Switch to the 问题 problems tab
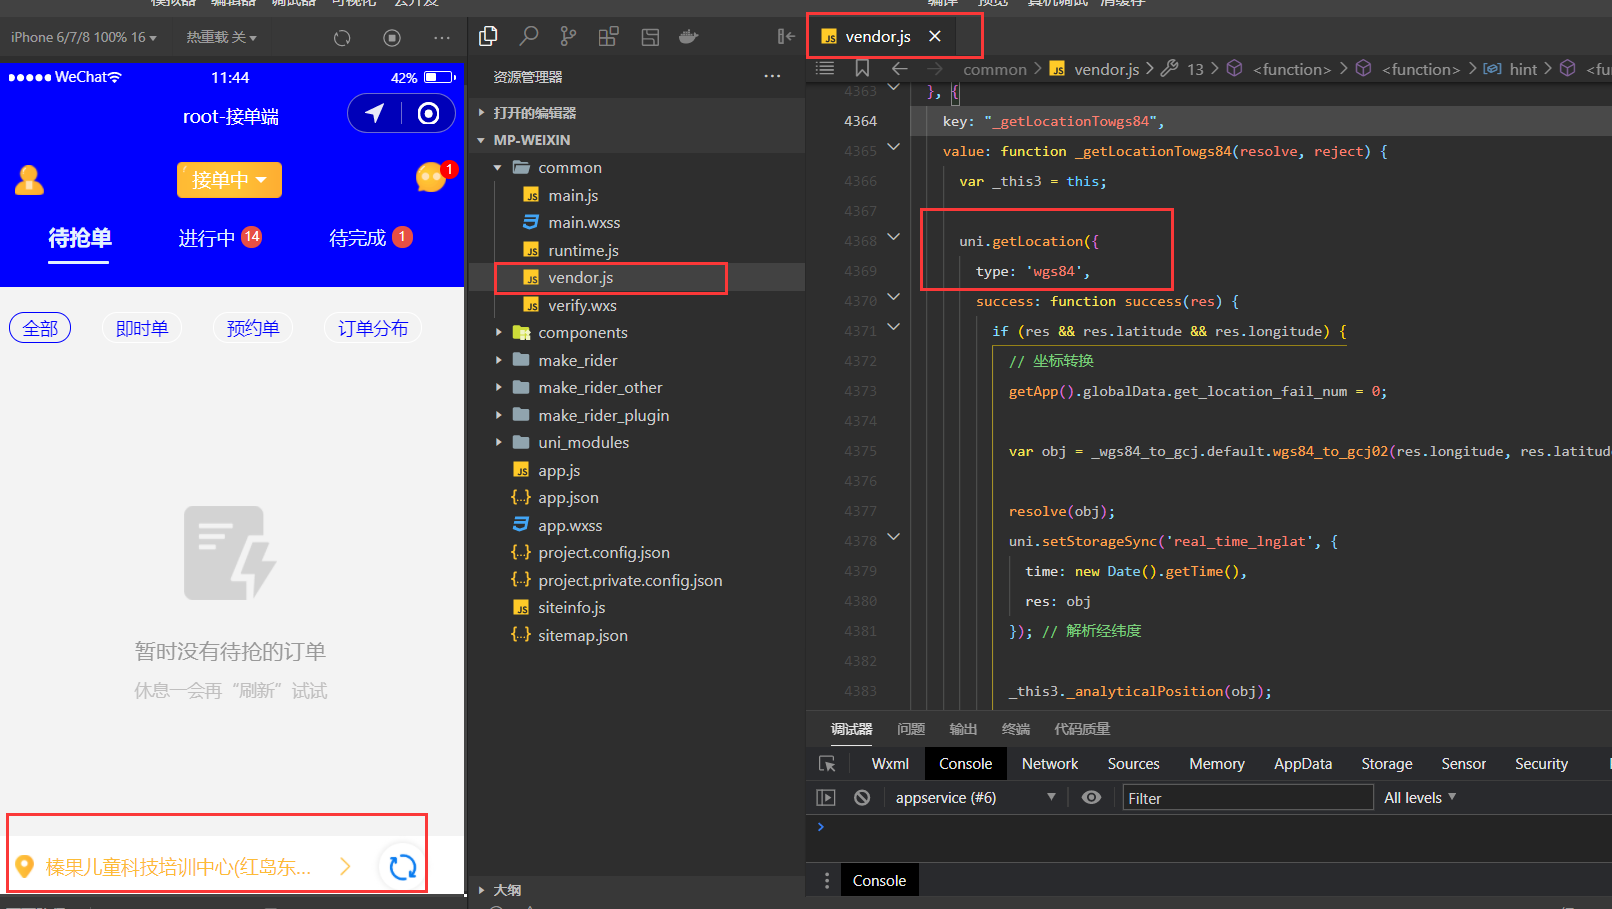This screenshot has width=1612, height=909. (x=911, y=729)
